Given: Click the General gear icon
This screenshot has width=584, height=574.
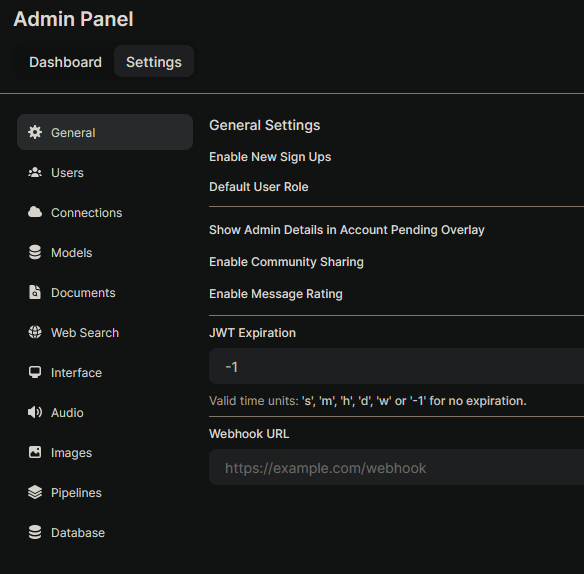Looking at the screenshot, I should tap(35, 132).
